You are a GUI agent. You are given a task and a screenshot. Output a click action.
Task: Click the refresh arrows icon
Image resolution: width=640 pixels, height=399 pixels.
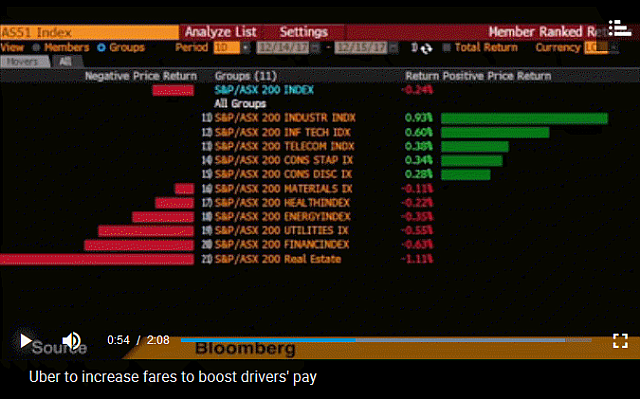click(427, 49)
